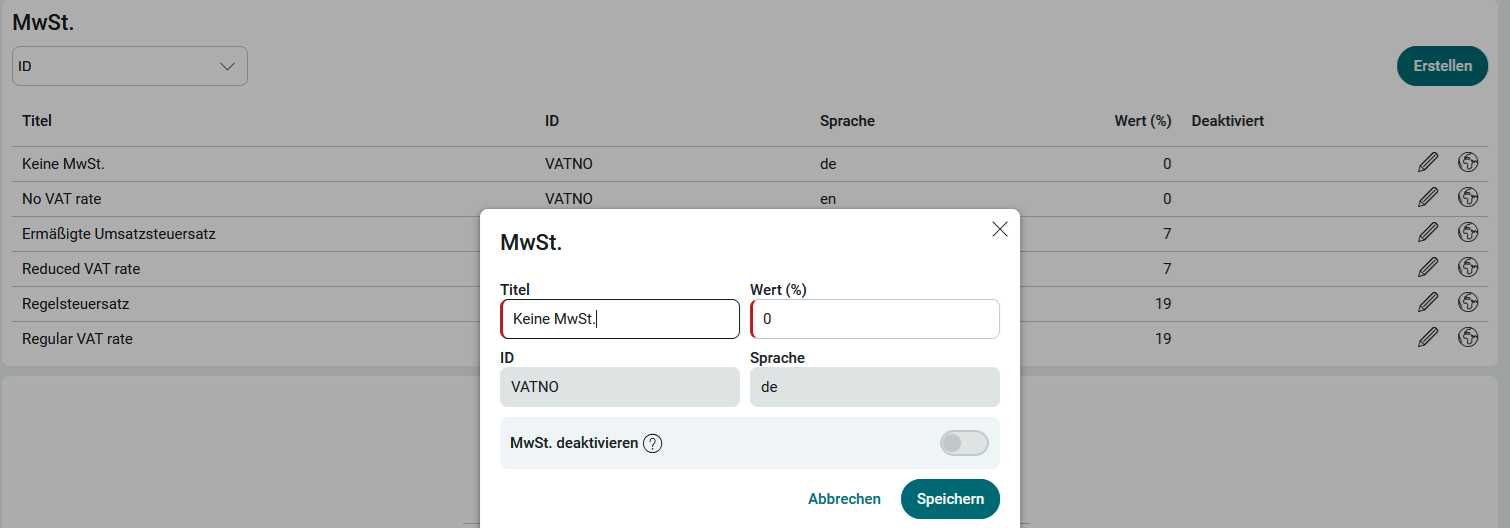This screenshot has width=1510, height=528.
Task: Select the disabled ID field VATNO
Action: [x=620, y=387]
